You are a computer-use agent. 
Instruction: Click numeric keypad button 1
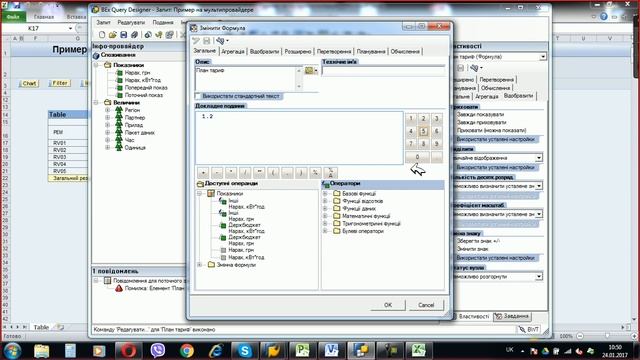point(411,118)
